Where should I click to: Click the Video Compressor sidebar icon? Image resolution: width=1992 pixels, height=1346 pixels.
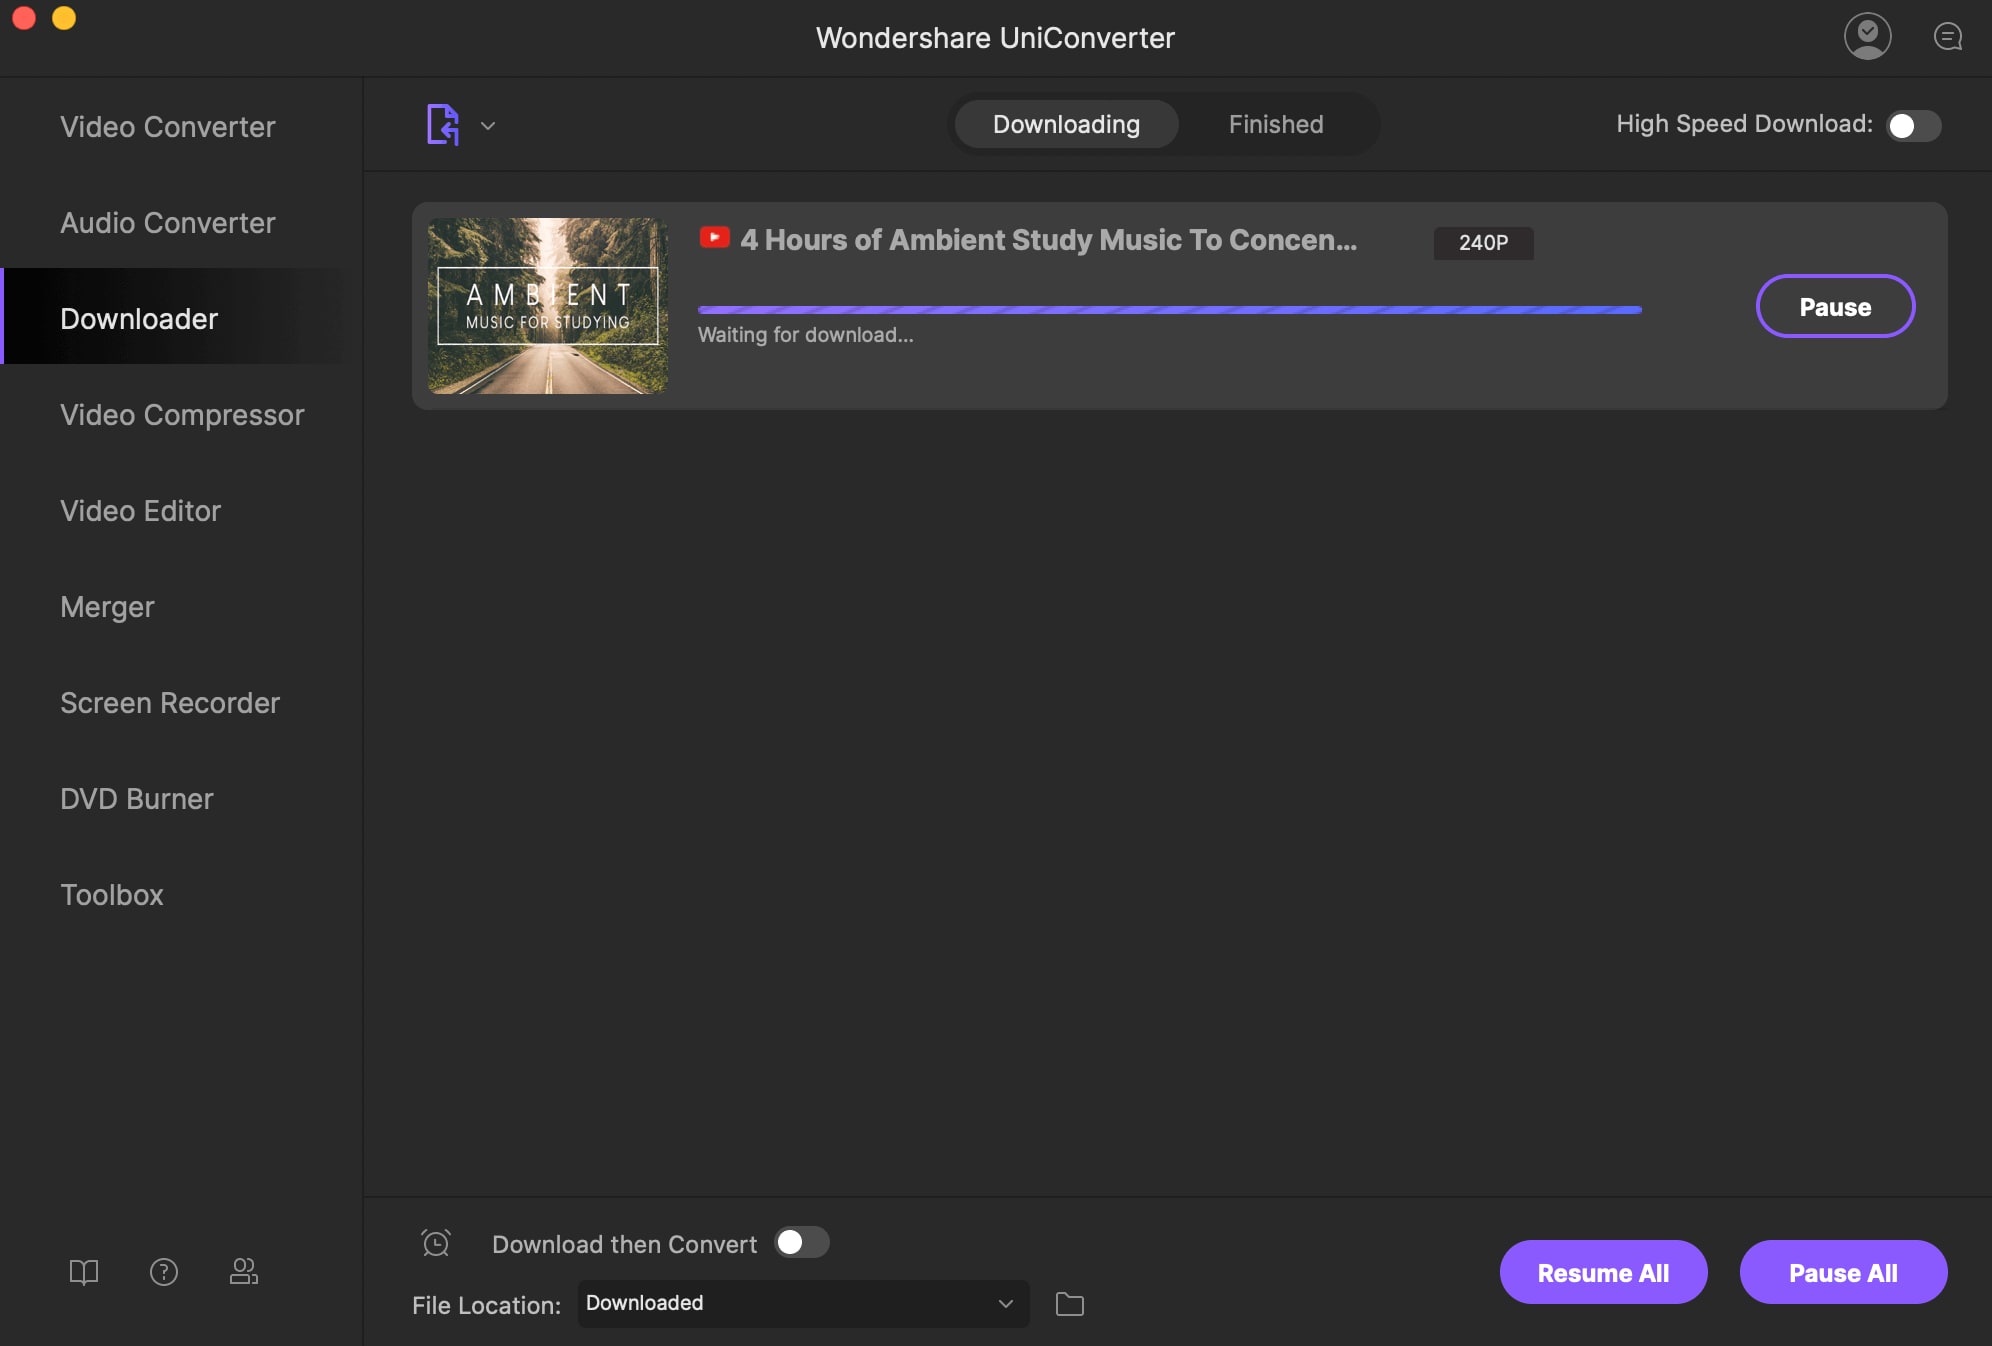tap(180, 413)
